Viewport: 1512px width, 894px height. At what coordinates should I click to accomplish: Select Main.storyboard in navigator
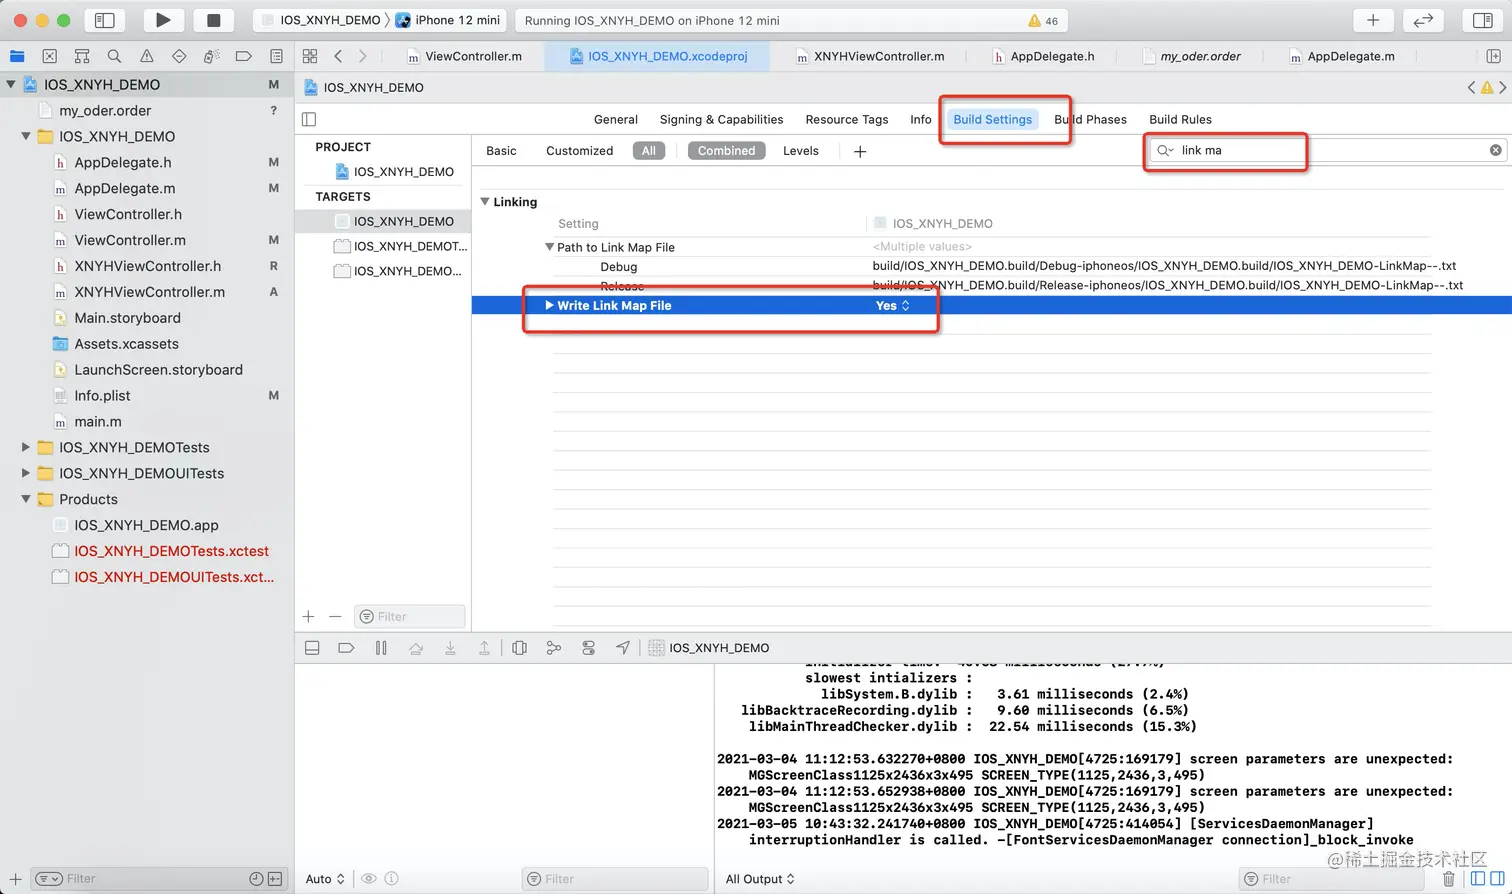point(127,318)
